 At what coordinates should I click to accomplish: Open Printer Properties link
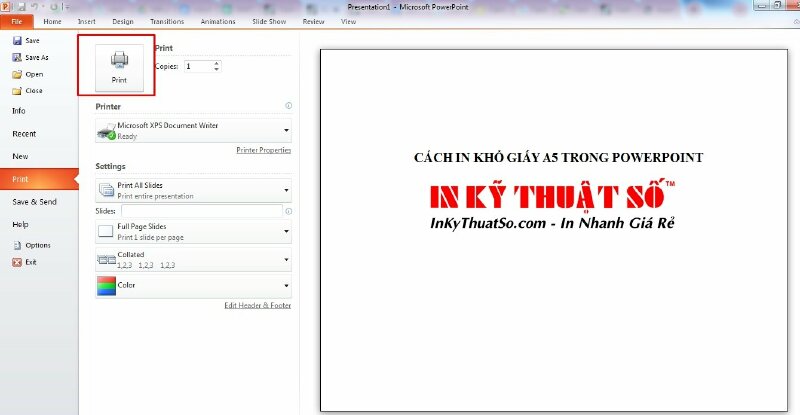coord(263,150)
